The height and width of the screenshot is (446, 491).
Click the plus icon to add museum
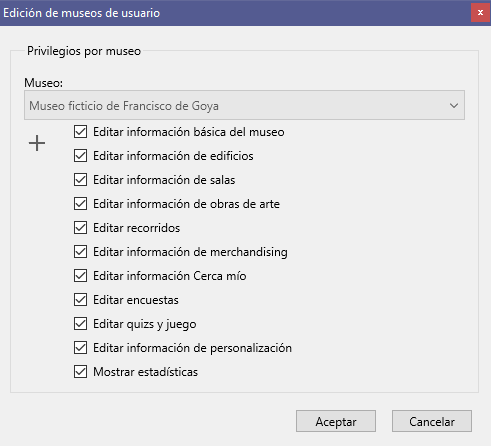click(x=37, y=143)
